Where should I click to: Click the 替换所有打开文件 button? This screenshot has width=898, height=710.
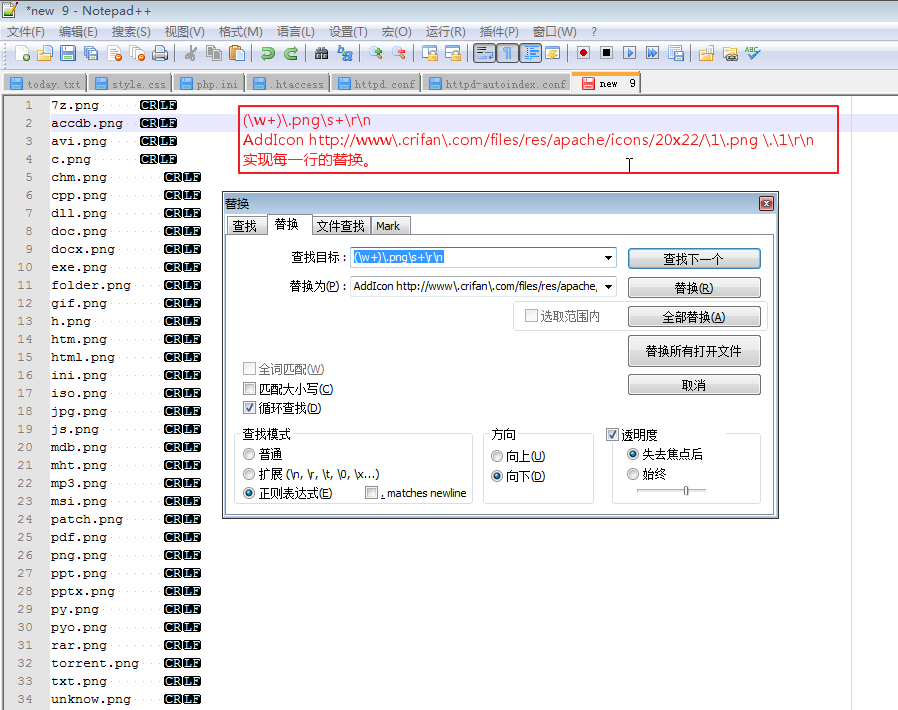694,351
